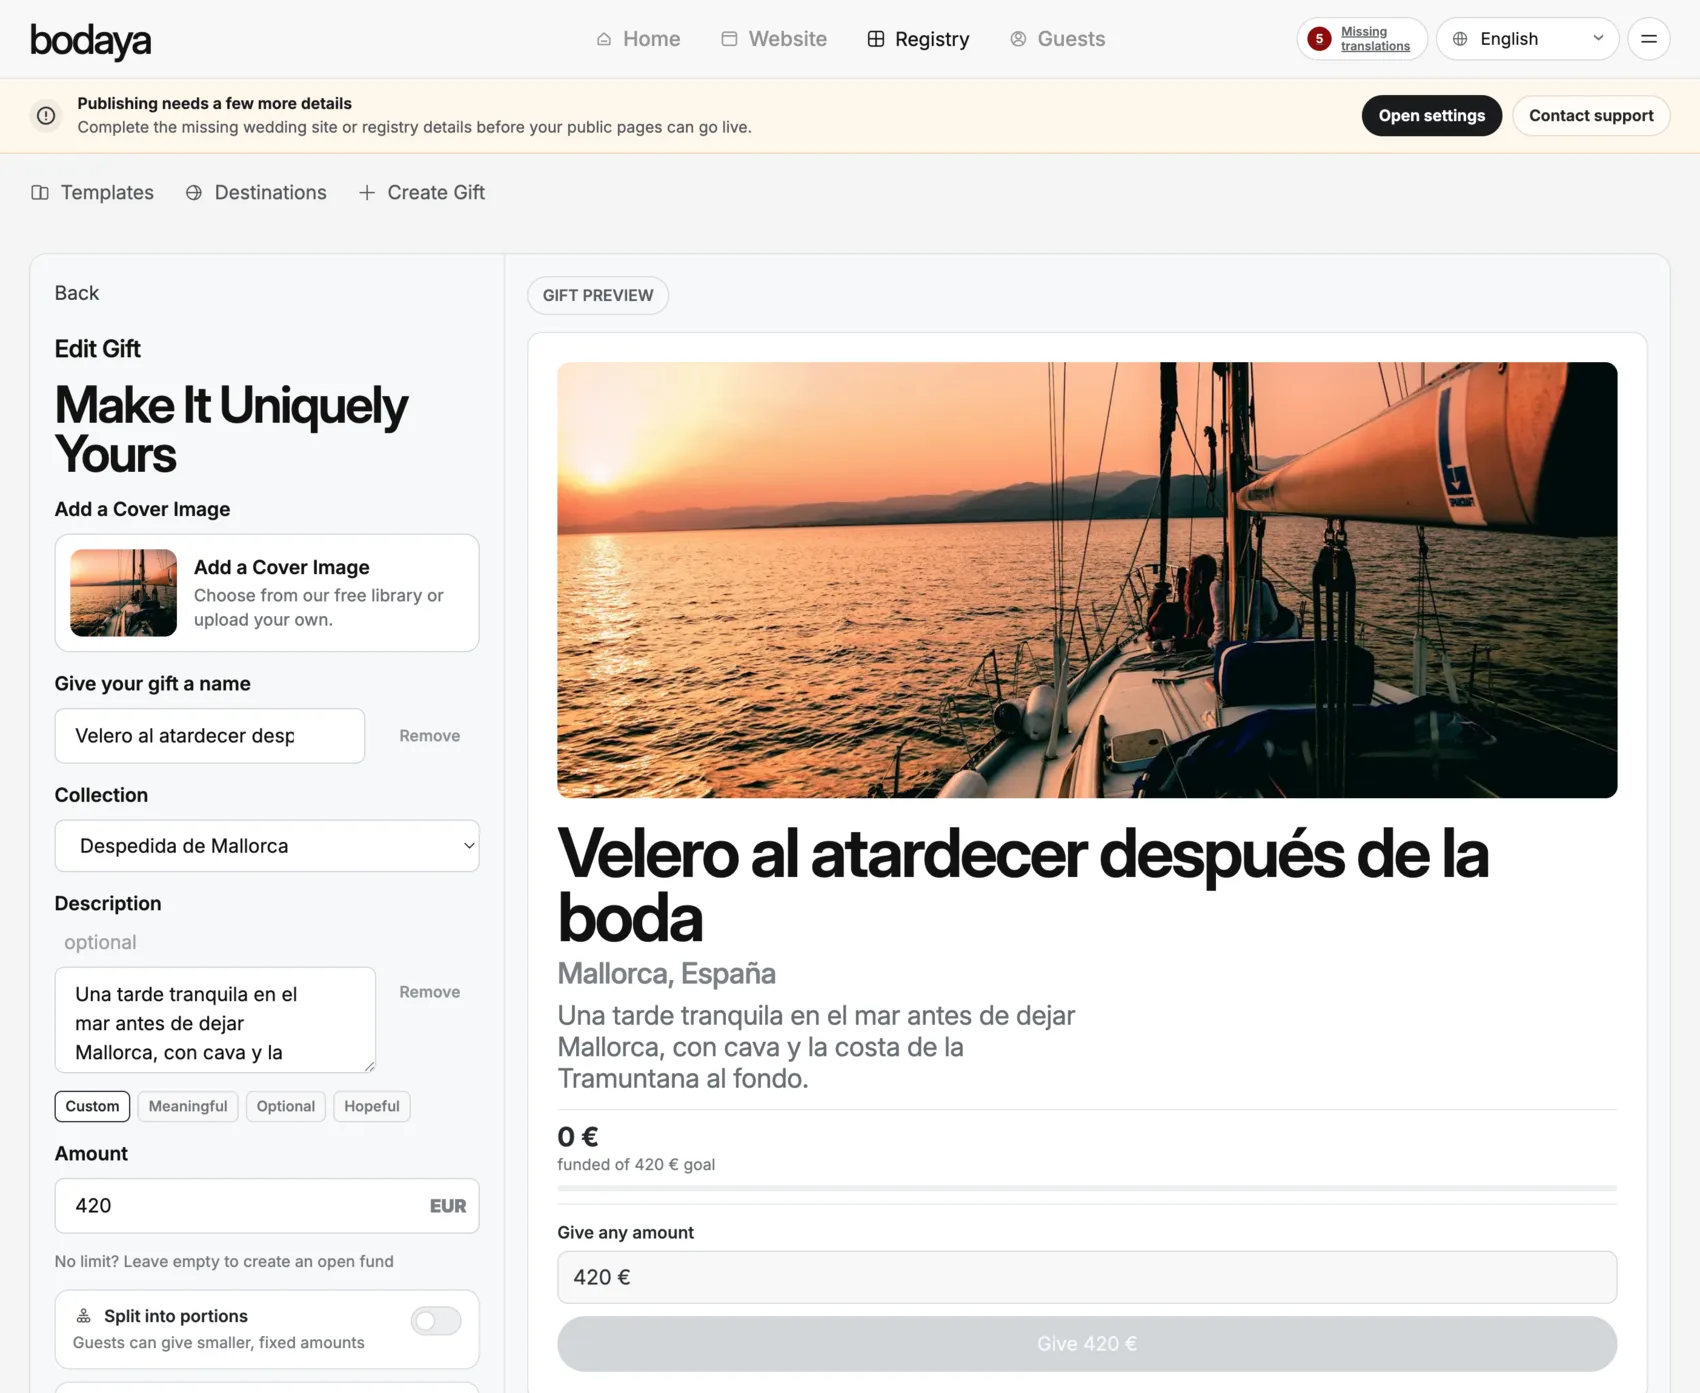
Task: Click the Home house icon
Action: click(604, 39)
